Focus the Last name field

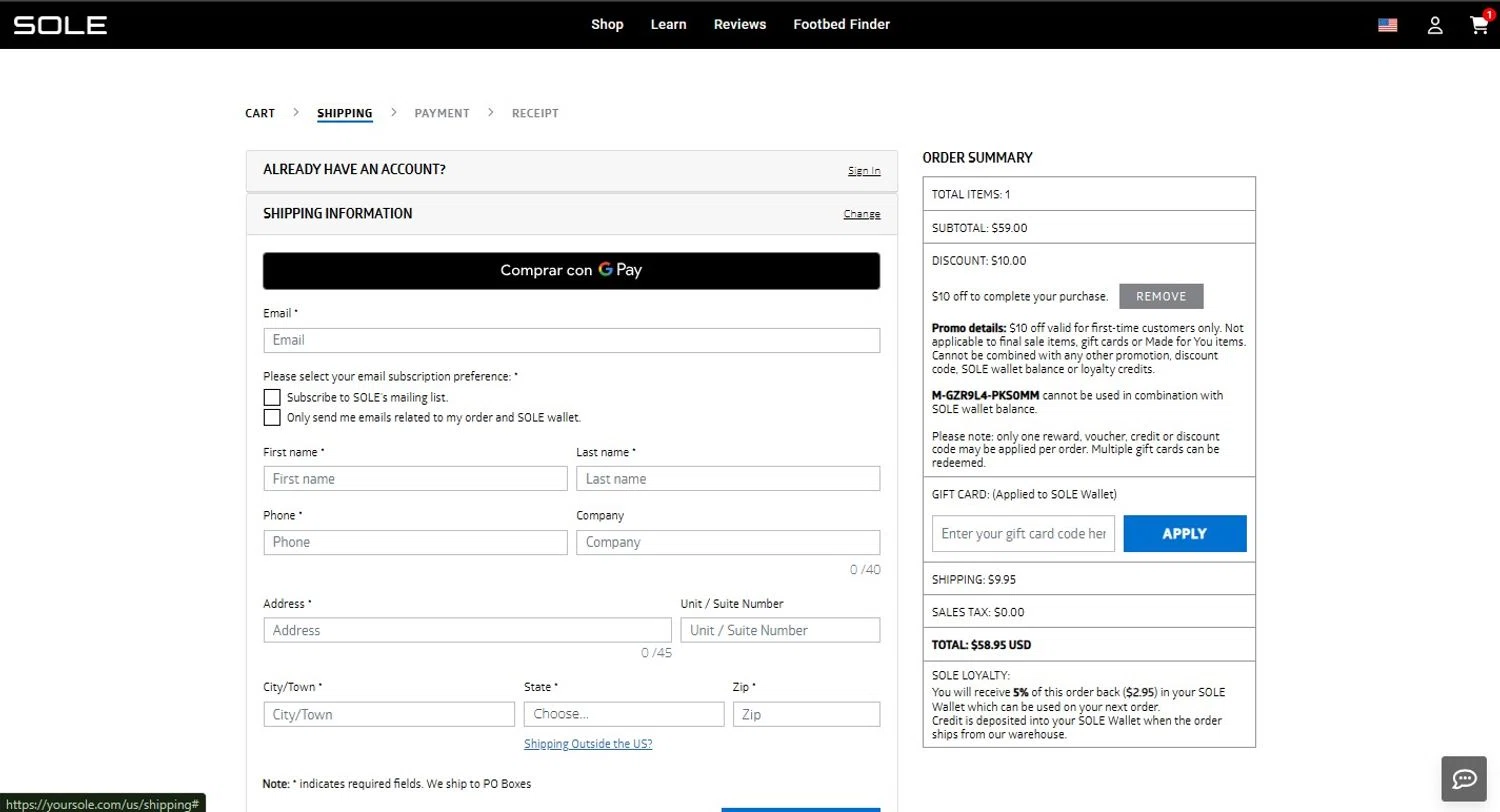728,479
